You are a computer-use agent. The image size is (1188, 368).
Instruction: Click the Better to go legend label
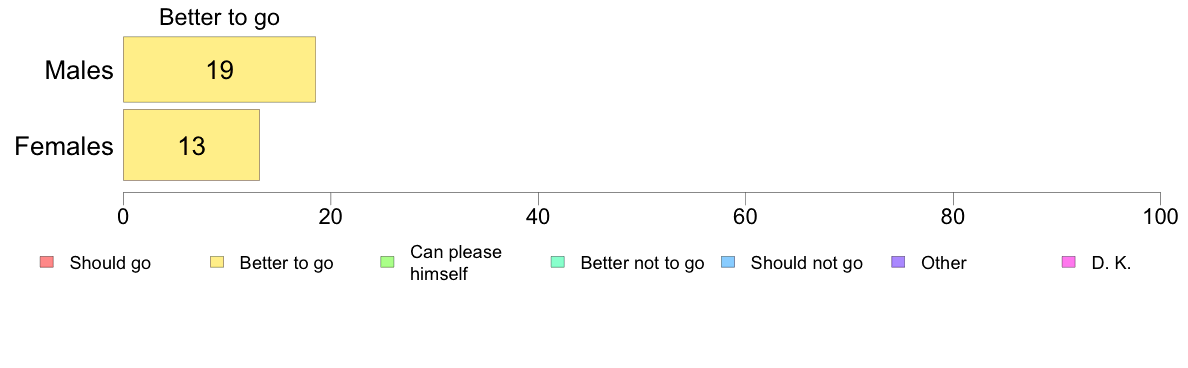tap(286, 264)
